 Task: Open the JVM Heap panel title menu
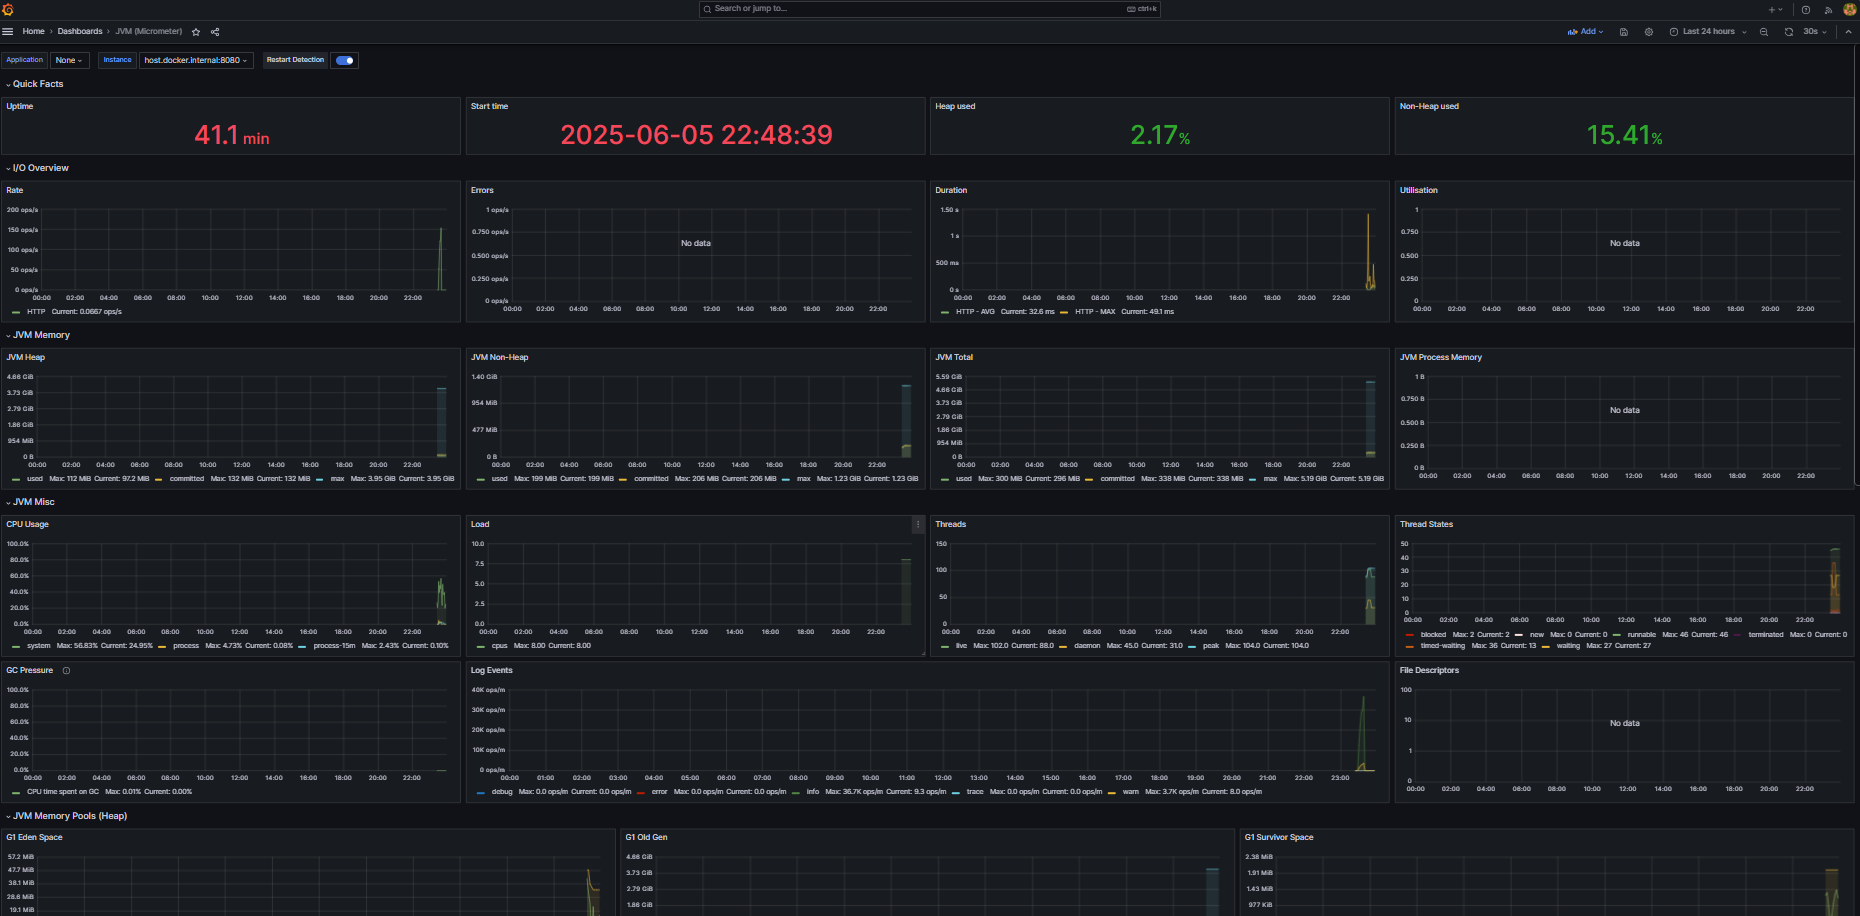[x=26, y=357]
